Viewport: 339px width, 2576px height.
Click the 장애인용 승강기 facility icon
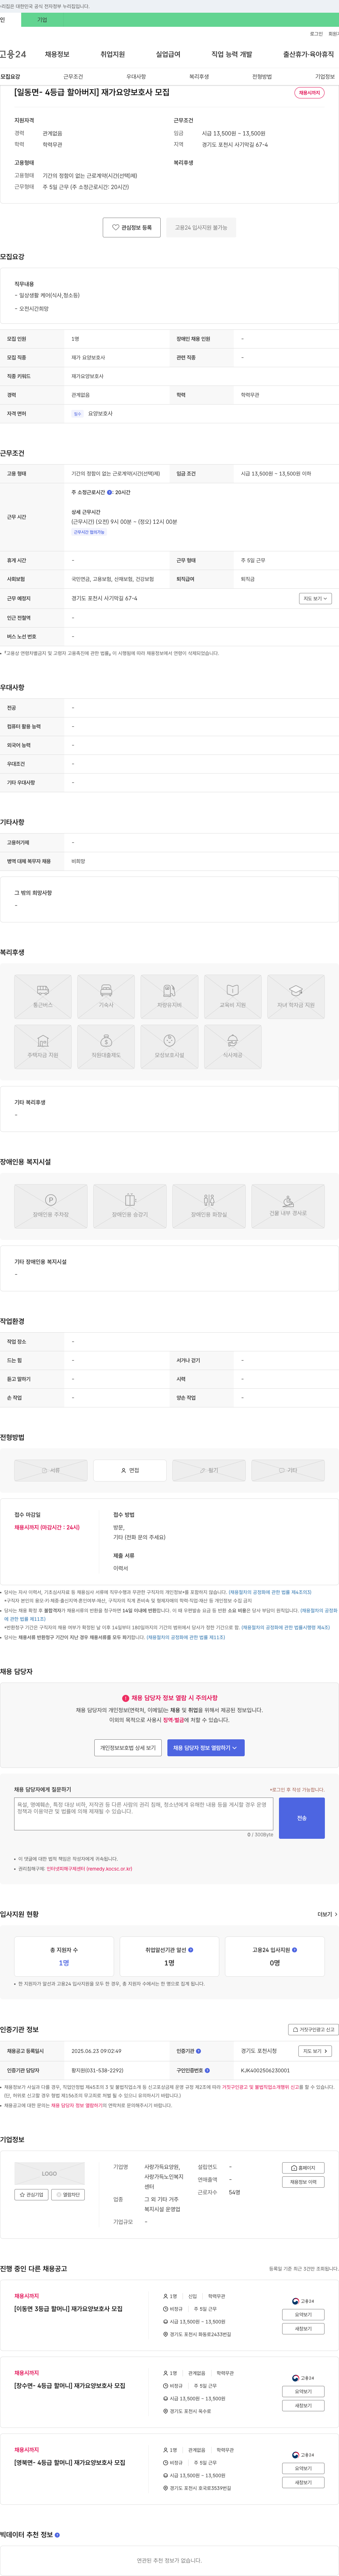(130, 1206)
